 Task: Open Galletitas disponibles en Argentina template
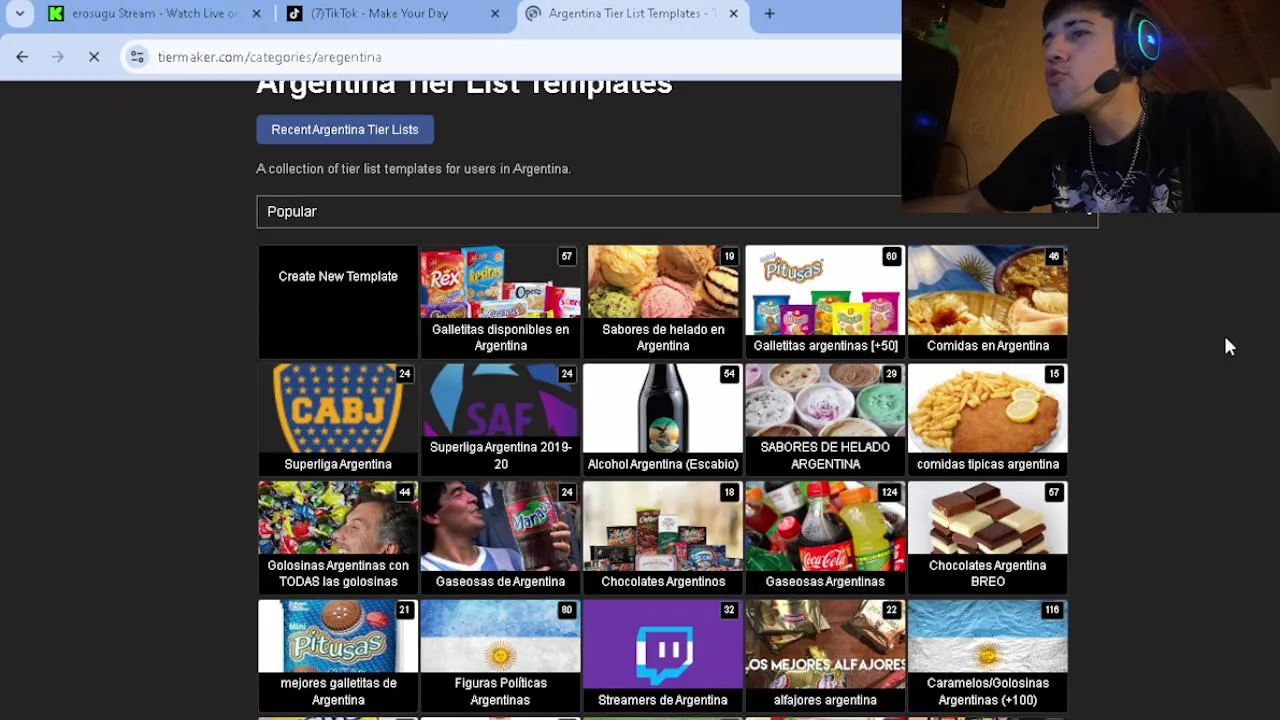click(500, 301)
